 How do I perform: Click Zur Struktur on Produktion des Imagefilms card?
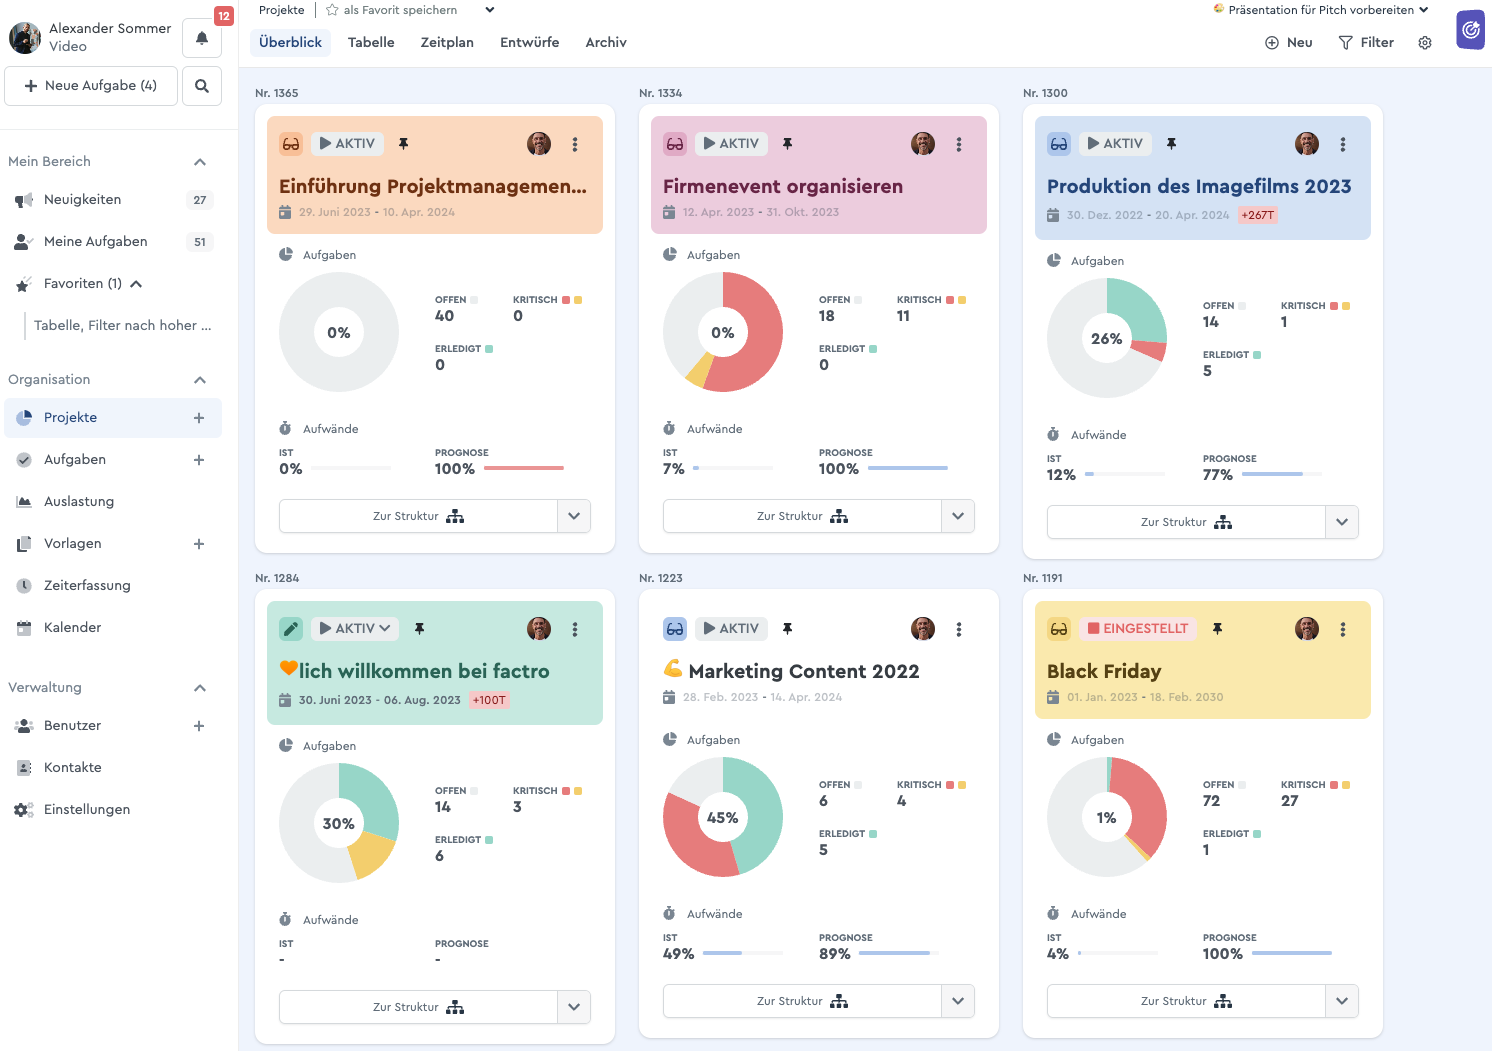tap(1186, 522)
